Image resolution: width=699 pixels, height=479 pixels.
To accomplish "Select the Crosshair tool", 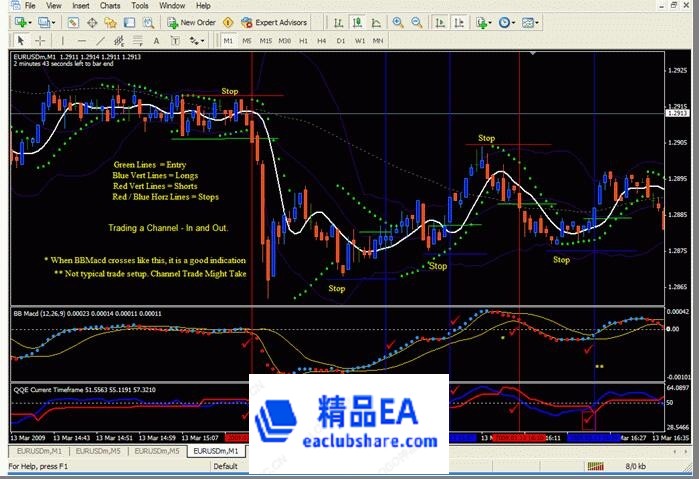I will point(40,40).
